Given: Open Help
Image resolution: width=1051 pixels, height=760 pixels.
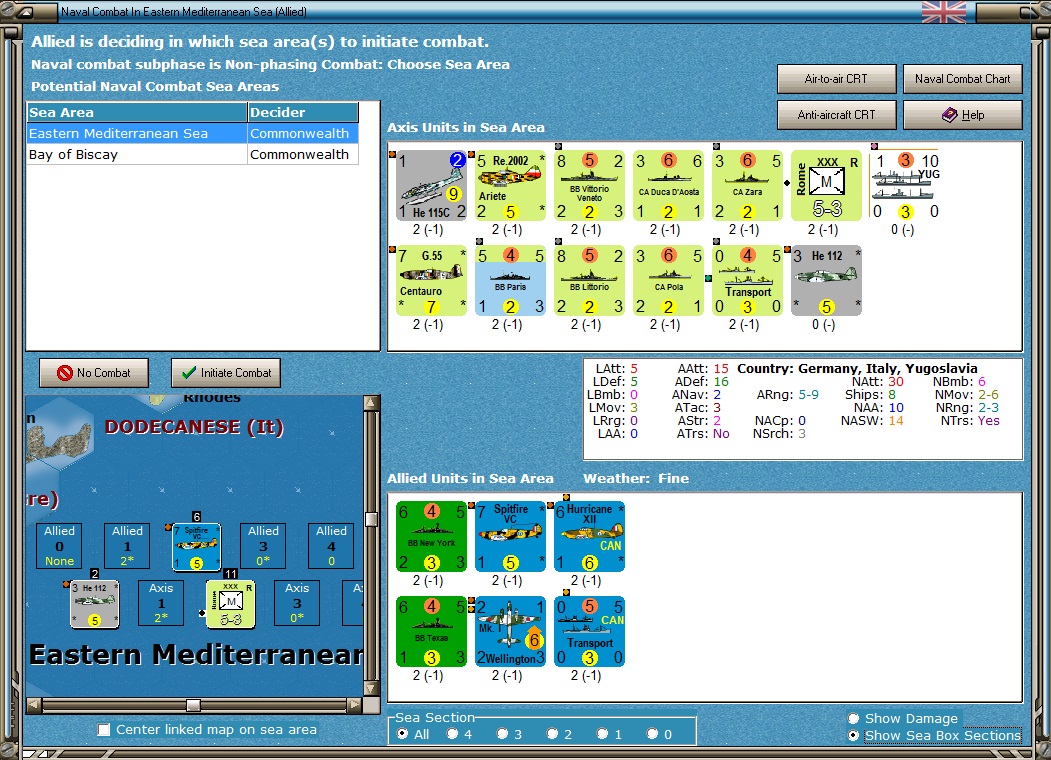Looking at the screenshot, I should click(x=963, y=115).
